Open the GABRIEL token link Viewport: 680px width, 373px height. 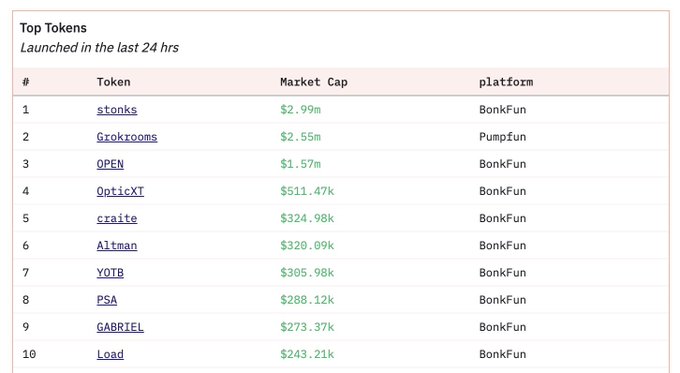(120, 327)
